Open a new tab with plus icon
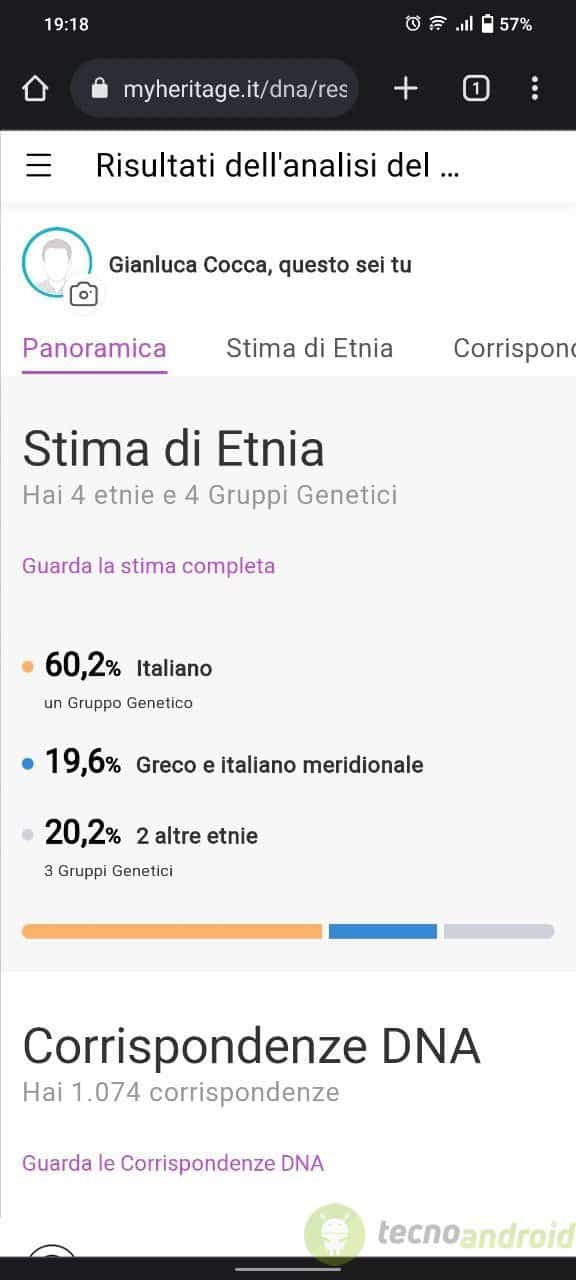Image resolution: width=576 pixels, height=1280 pixels. pyautogui.click(x=405, y=89)
